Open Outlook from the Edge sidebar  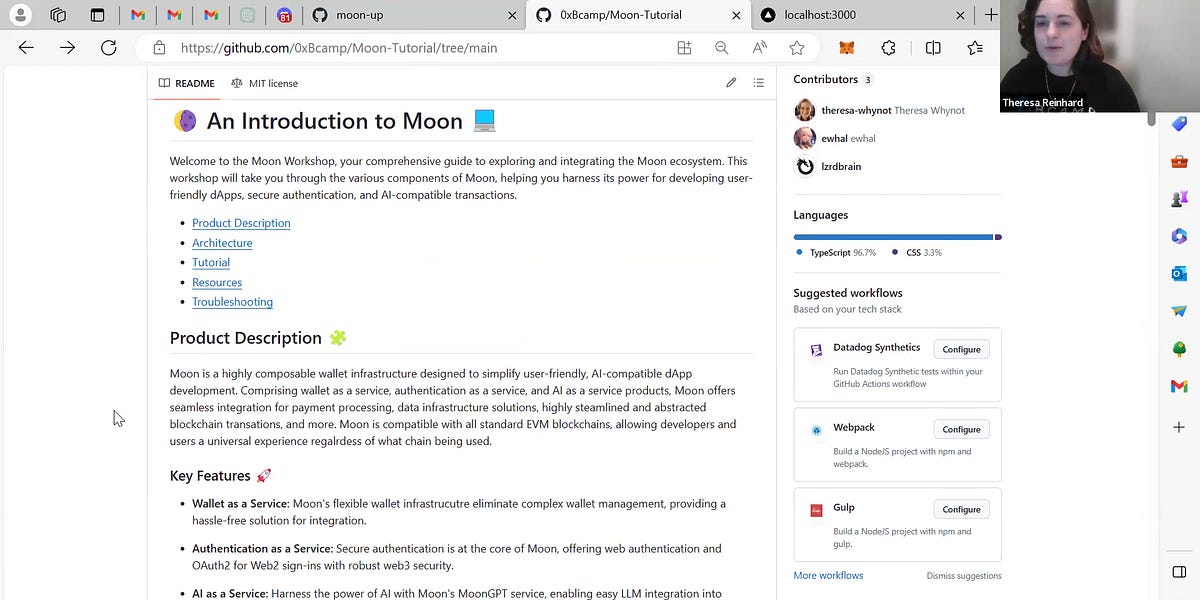coord(1178,273)
